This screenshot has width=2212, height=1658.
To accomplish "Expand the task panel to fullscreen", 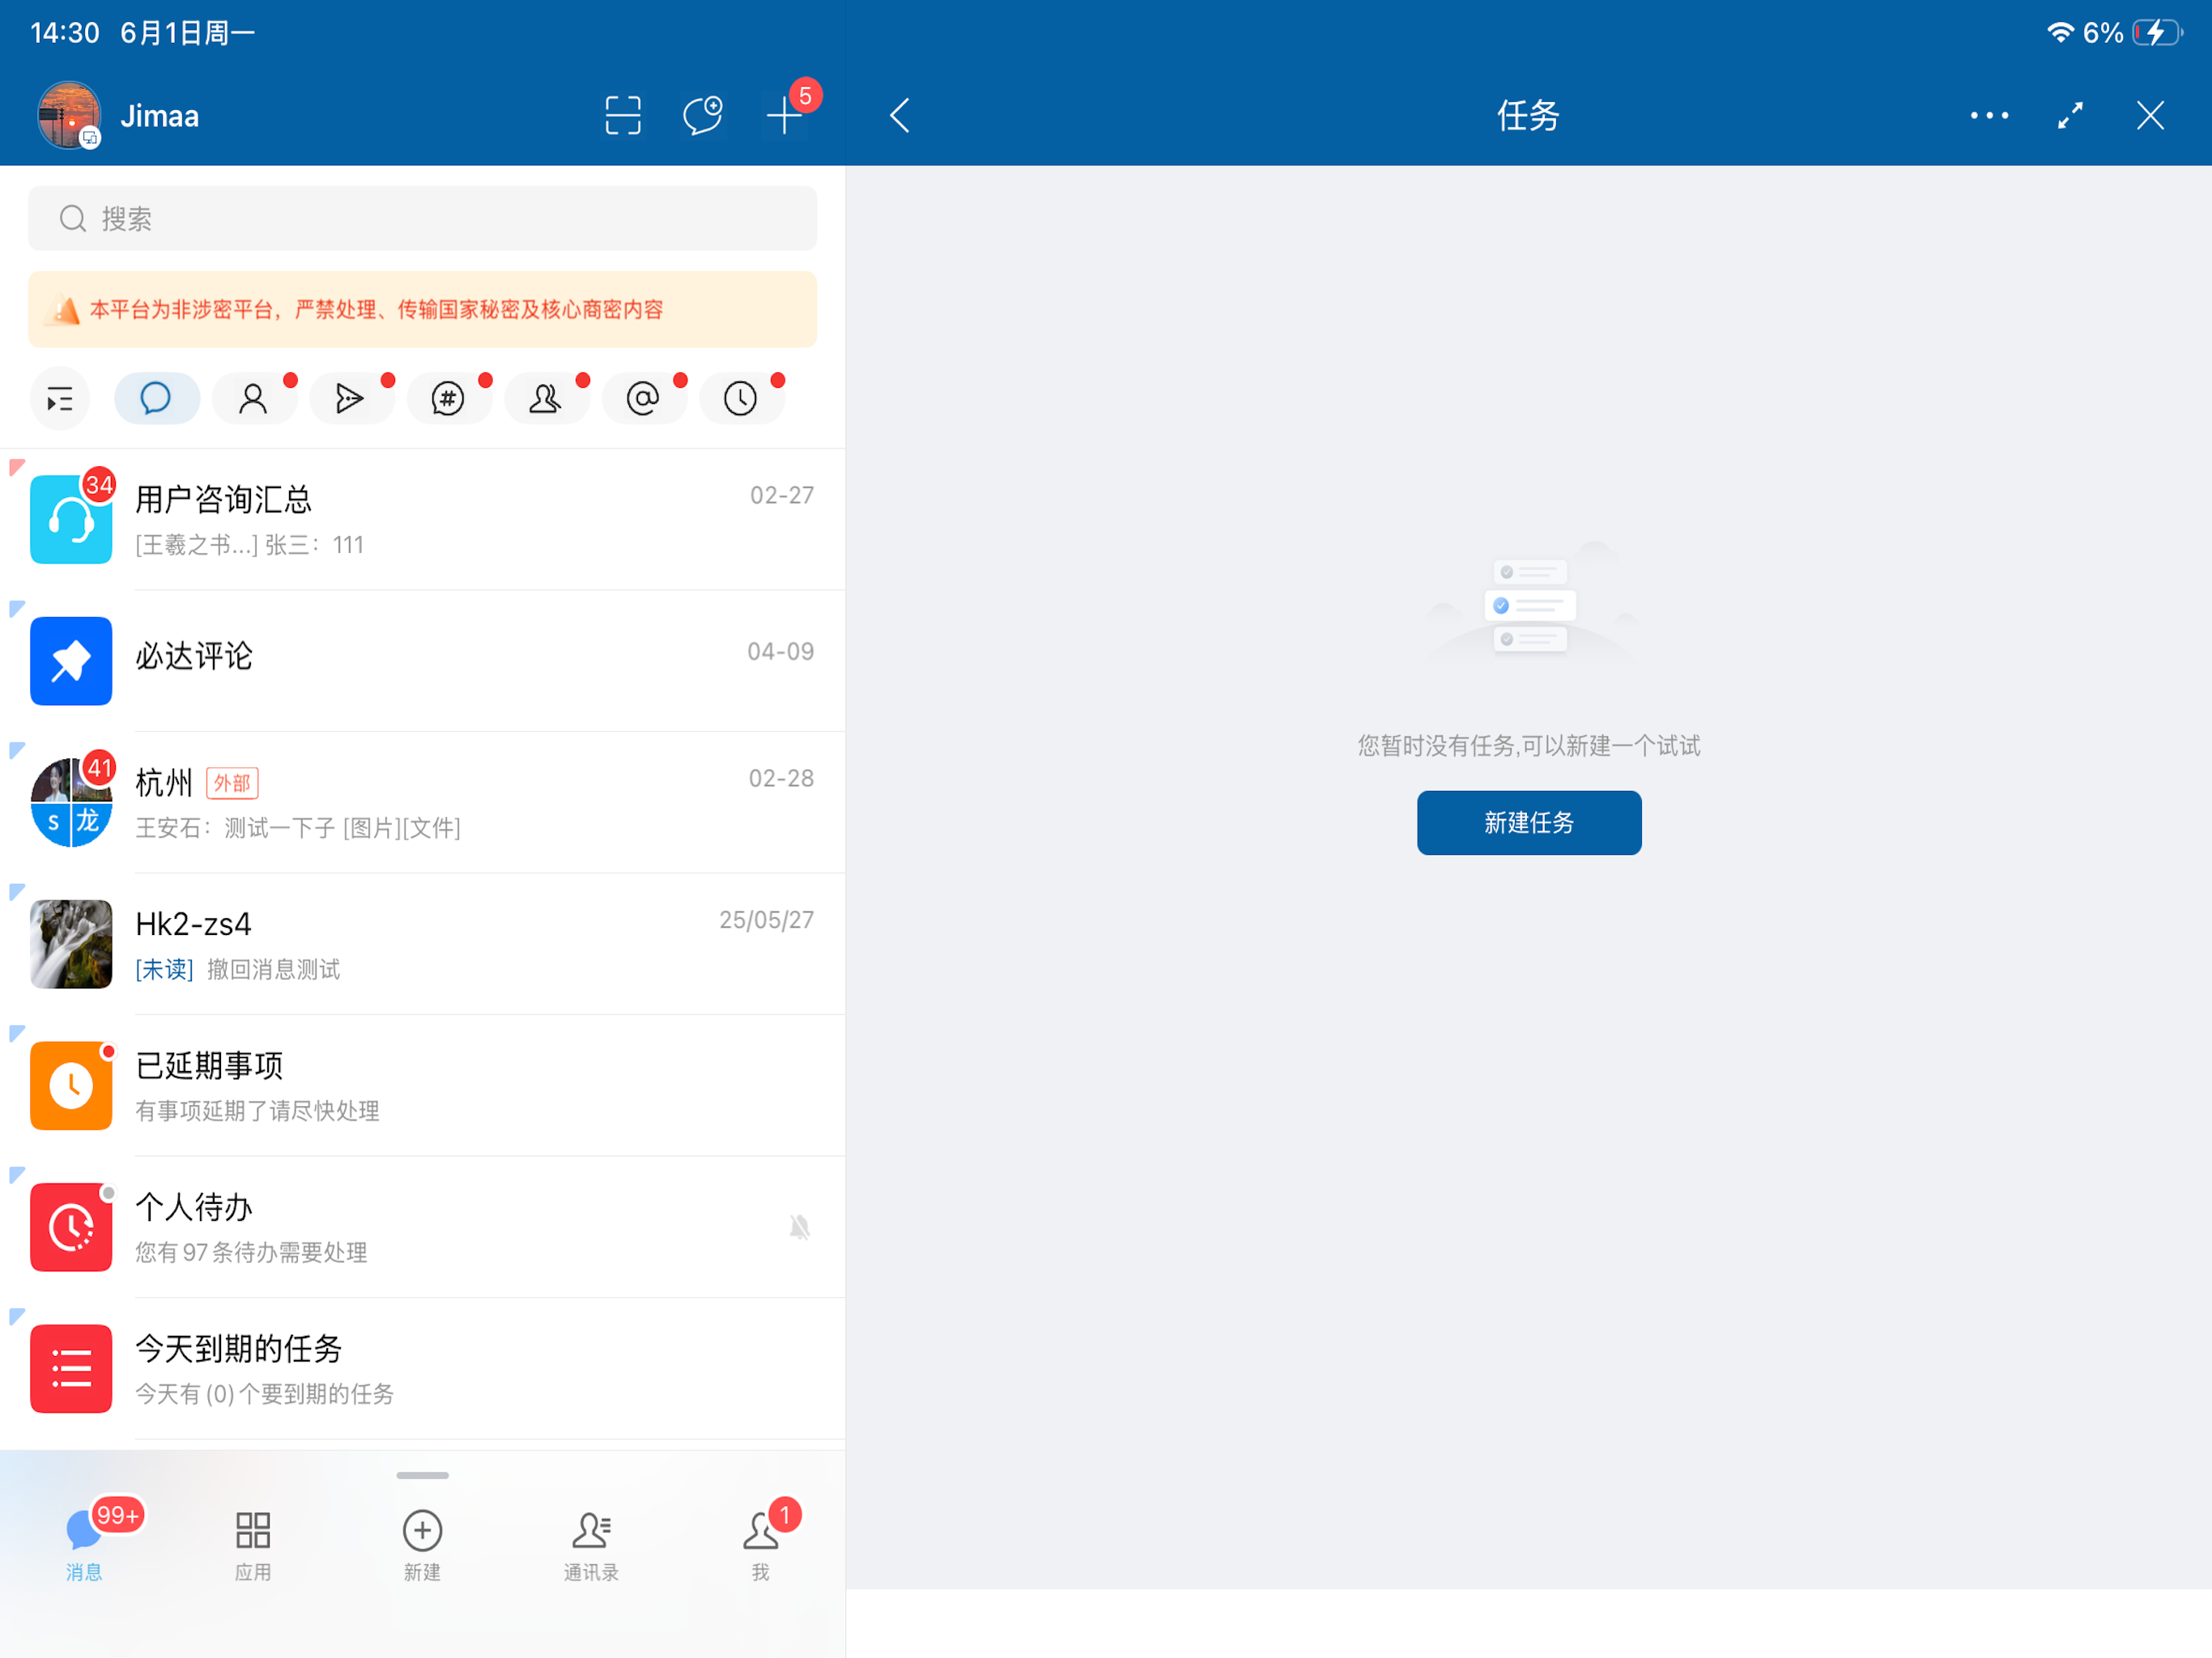I will (2070, 116).
